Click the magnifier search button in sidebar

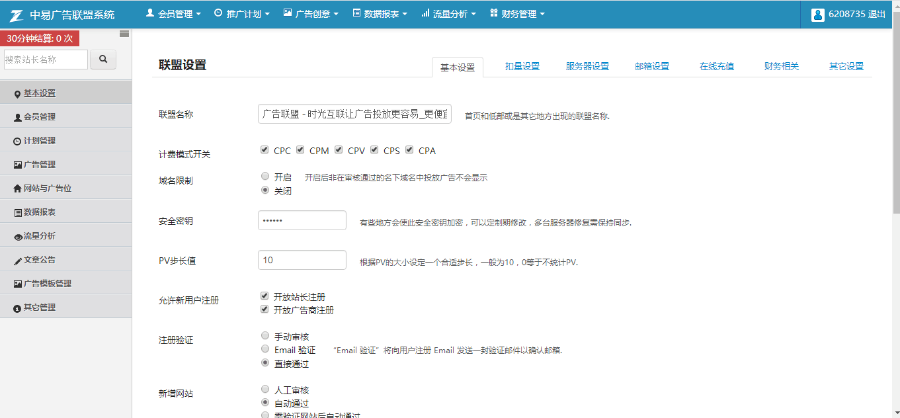point(104,59)
